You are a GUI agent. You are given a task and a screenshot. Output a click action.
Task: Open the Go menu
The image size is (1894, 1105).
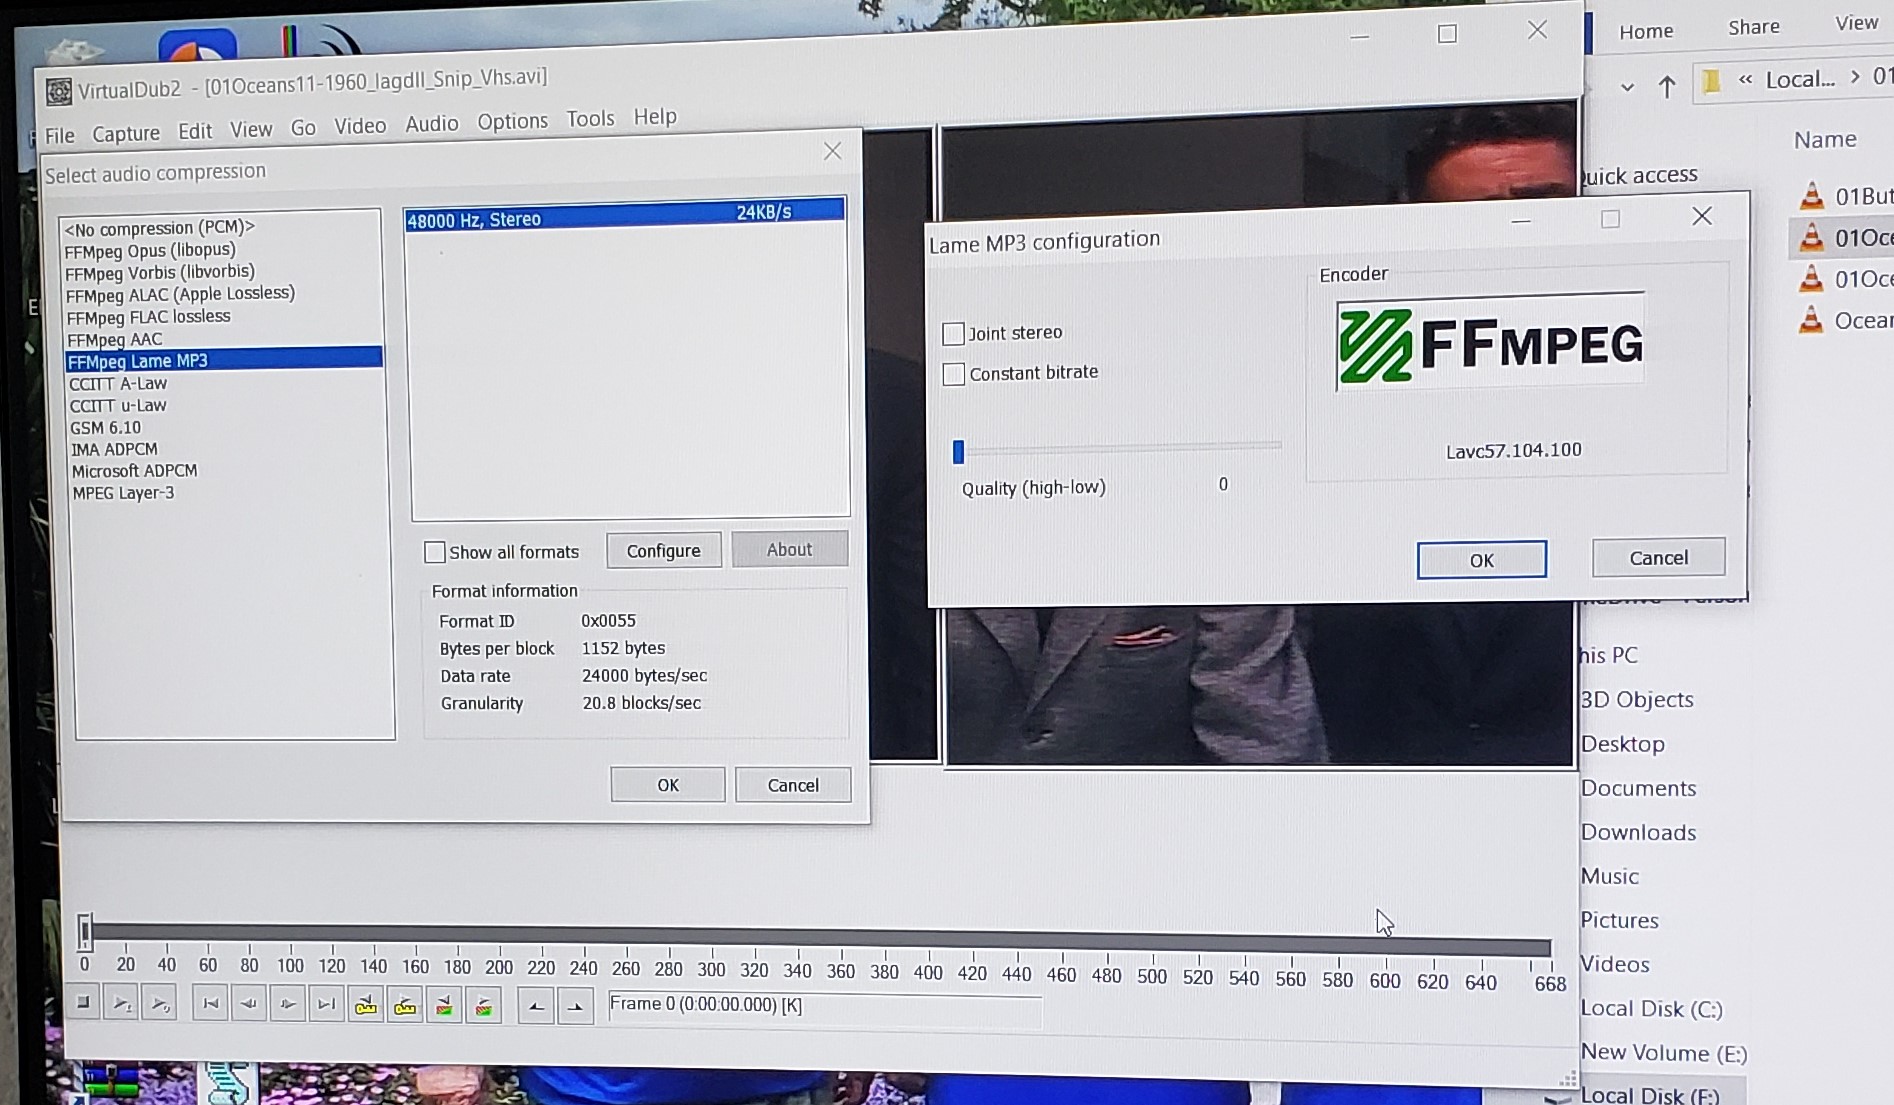click(x=303, y=128)
